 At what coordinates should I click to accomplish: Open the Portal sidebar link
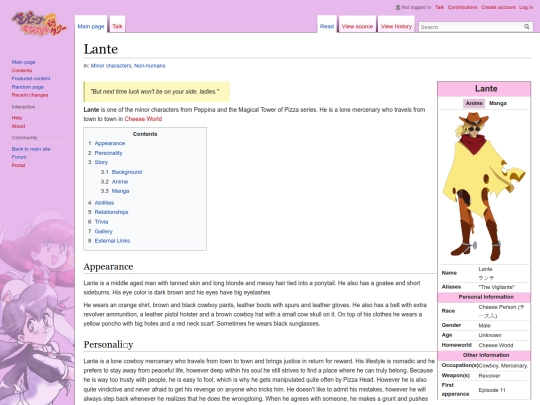[18, 165]
